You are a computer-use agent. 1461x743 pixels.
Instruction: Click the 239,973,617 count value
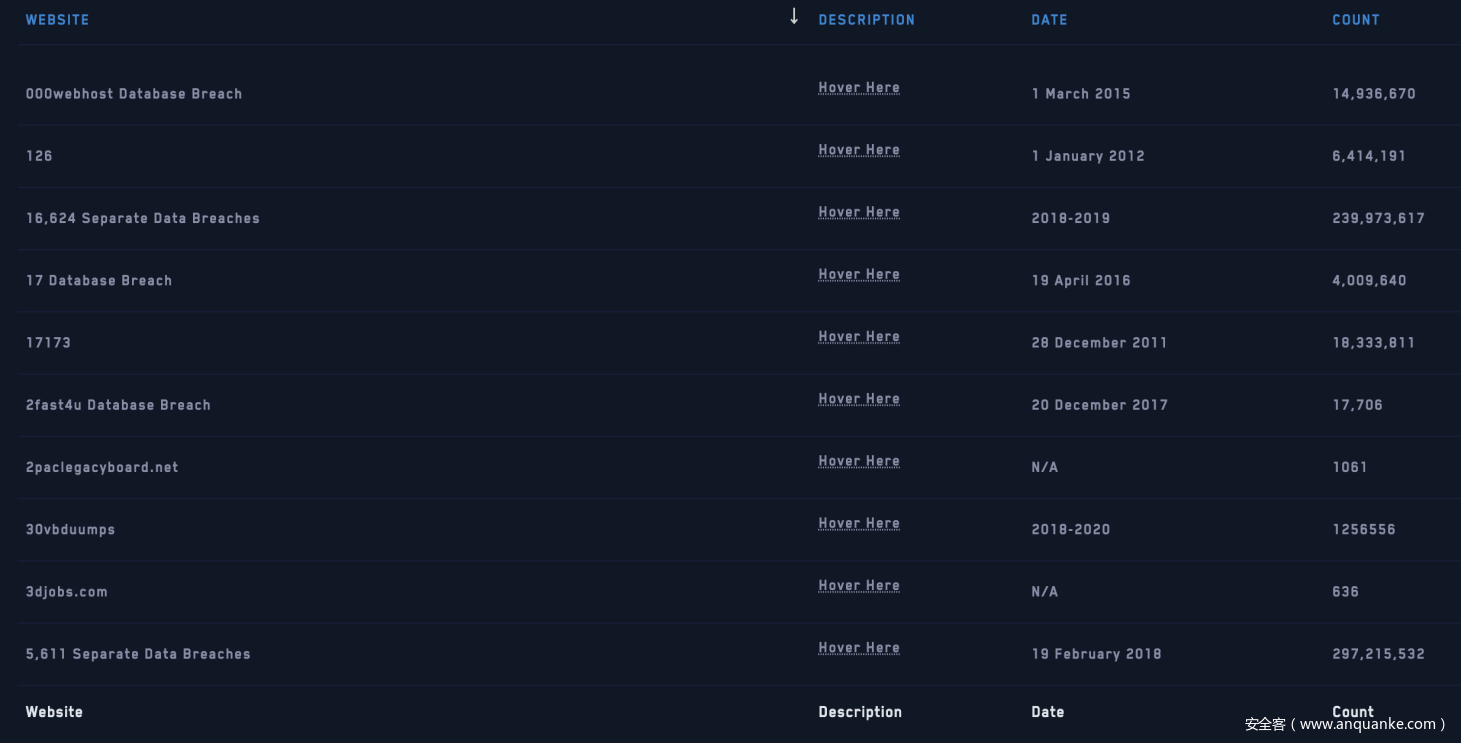1377,218
